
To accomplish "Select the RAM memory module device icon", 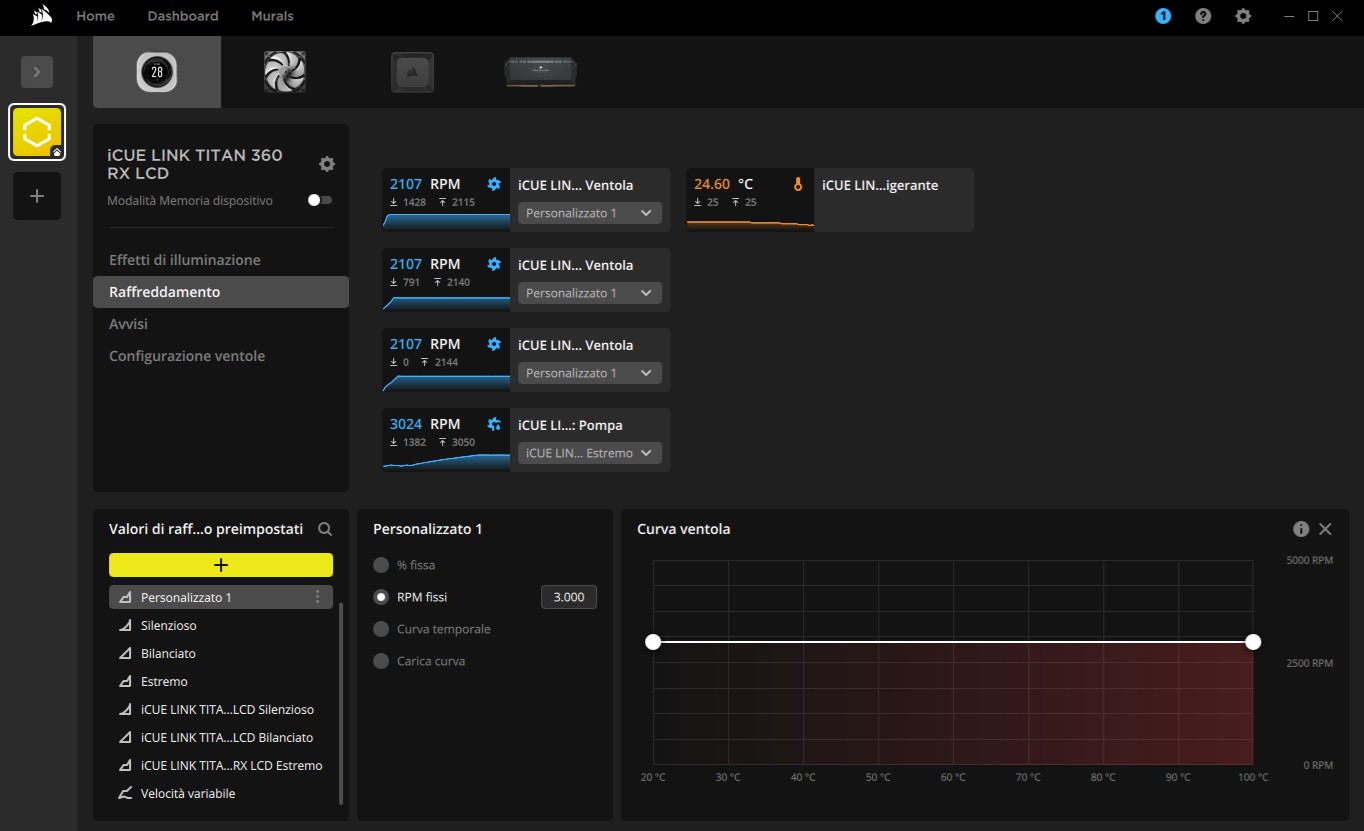I will [541, 72].
